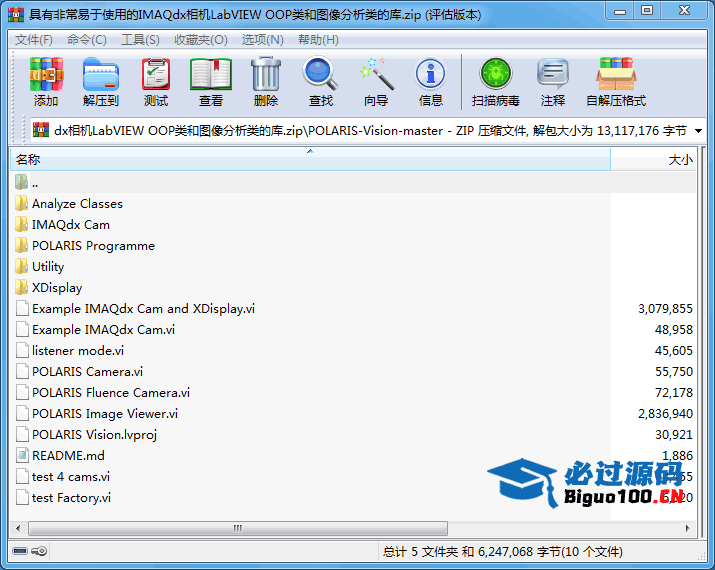Select the README.md file

pyautogui.click(x=68, y=456)
